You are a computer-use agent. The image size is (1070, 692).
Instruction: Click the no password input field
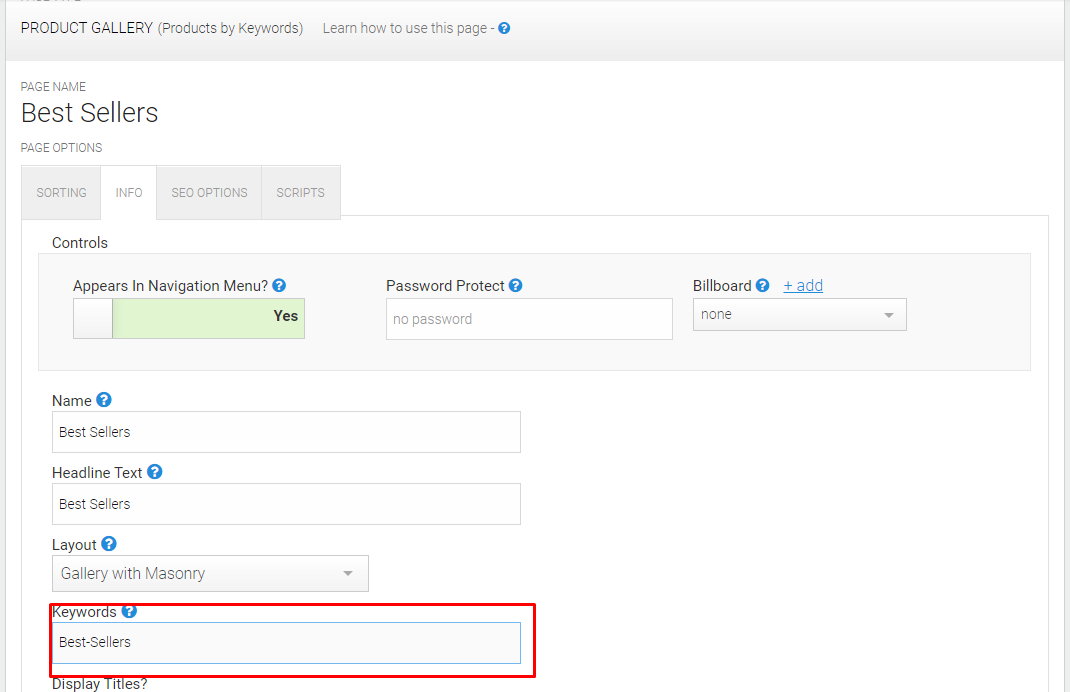tap(530, 319)
